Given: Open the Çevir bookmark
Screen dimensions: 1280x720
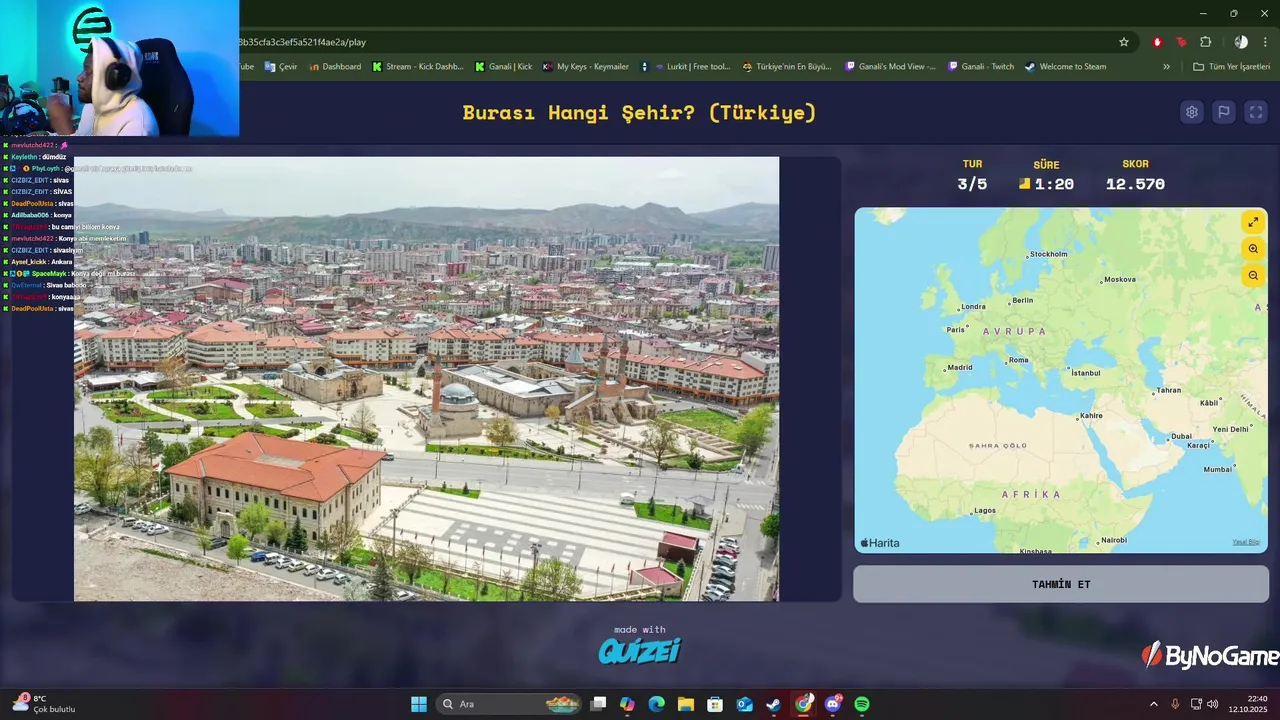Looking at the screenshot, I should (281, 67).
